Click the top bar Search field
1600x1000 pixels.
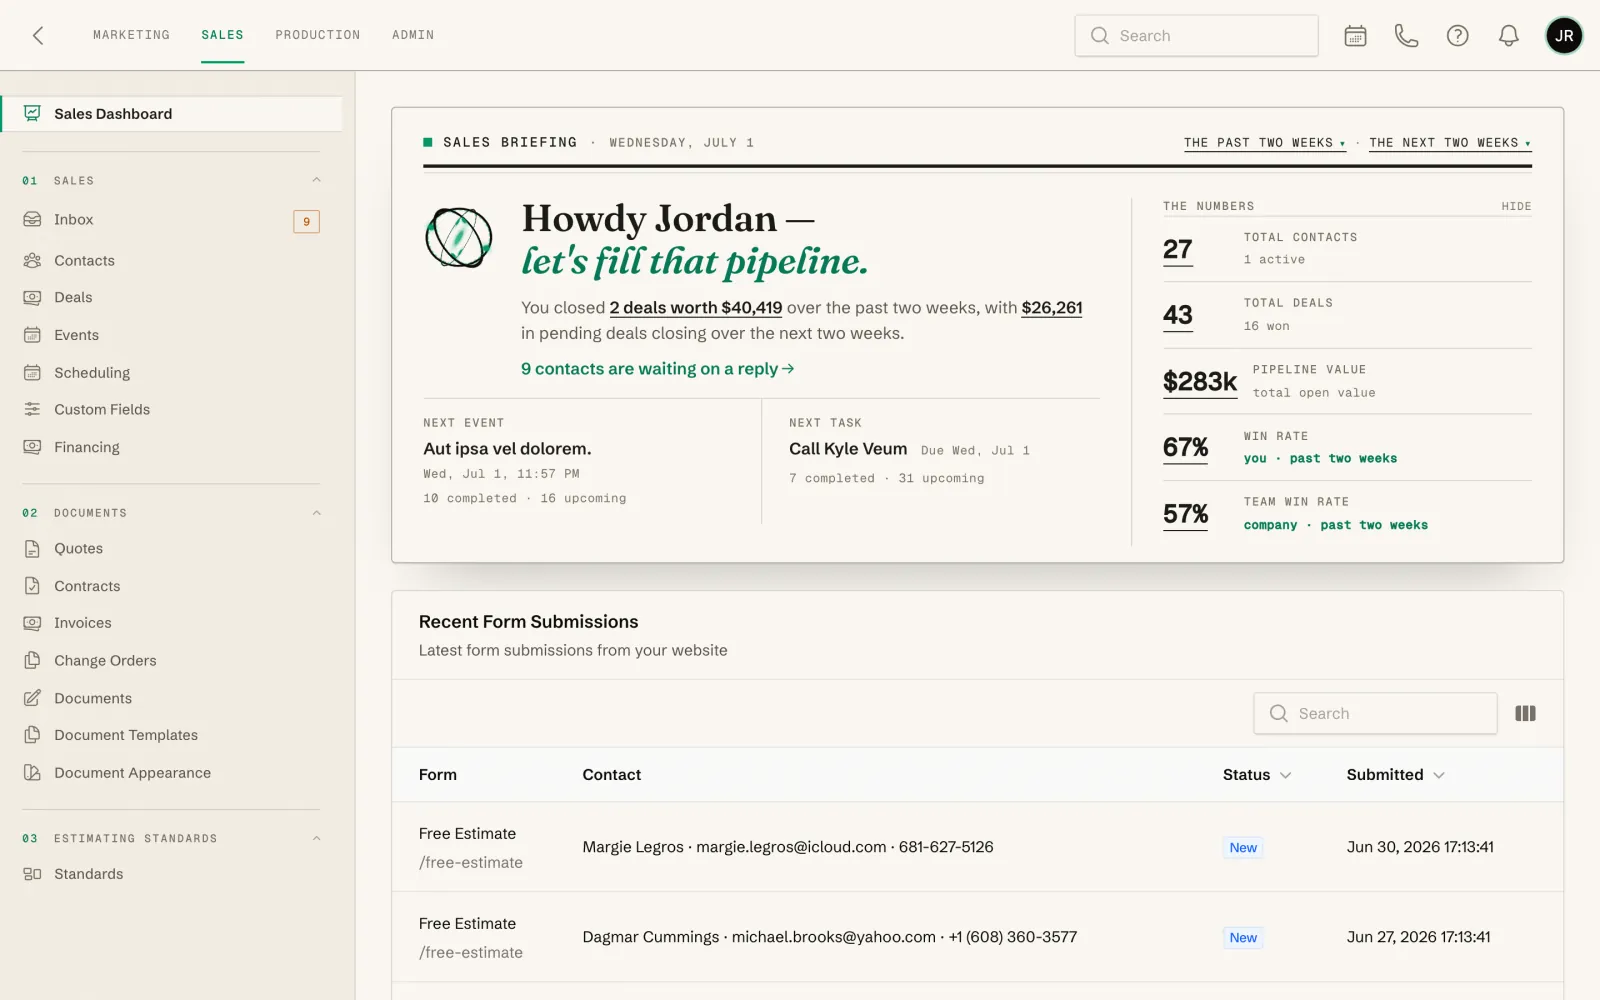coord(1196,36)
